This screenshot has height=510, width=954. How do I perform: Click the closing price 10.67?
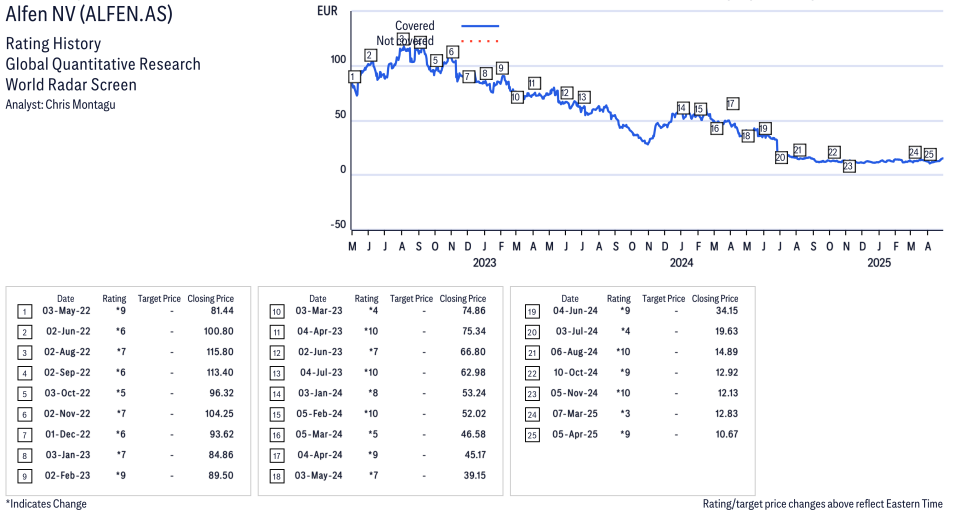[726, 435]
